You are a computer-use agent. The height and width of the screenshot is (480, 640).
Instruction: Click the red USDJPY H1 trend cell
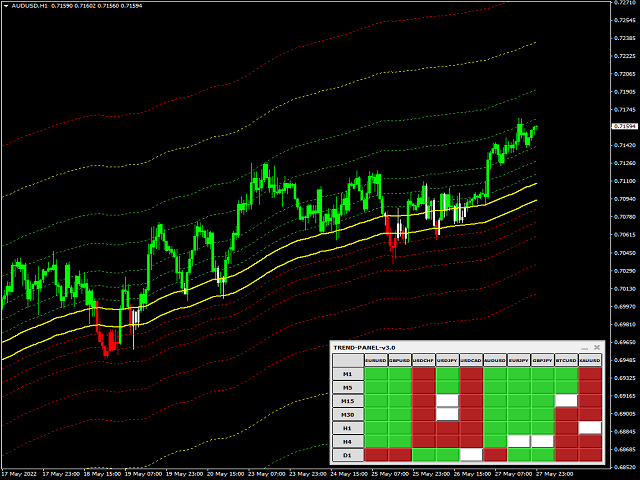tap(447, 428)
